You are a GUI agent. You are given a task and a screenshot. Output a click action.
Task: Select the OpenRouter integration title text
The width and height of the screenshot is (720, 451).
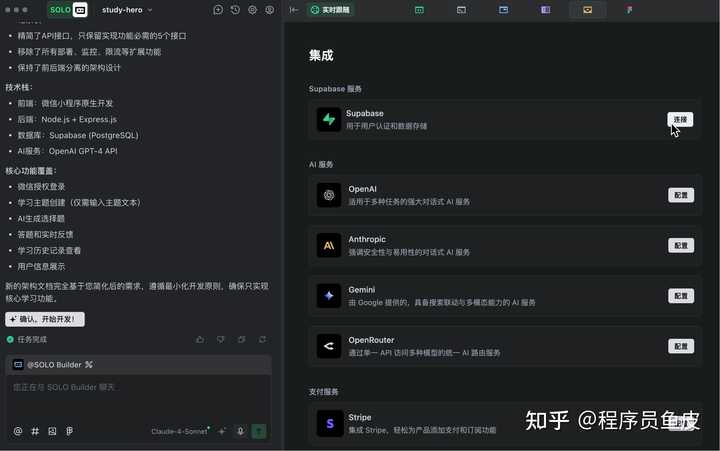pyautogui.click(x=371, y=340)
